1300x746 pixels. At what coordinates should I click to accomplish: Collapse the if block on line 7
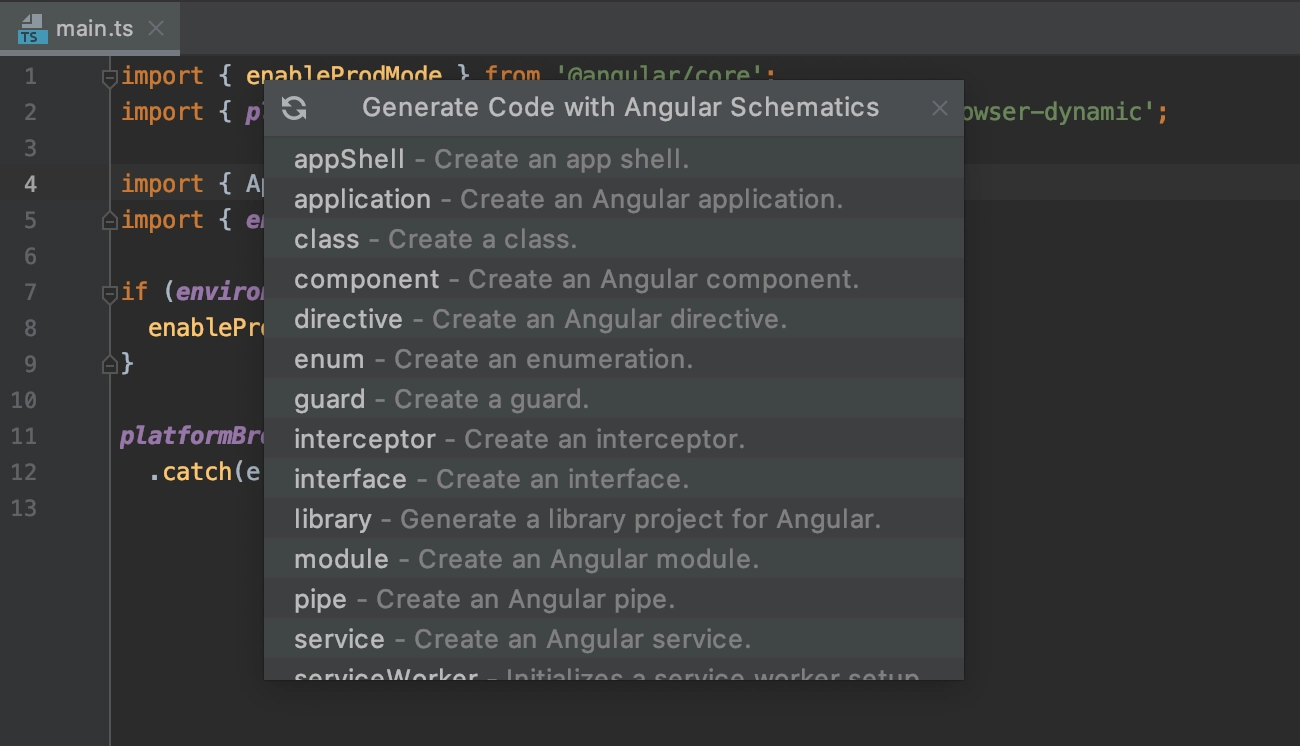[x=110, y=293]
